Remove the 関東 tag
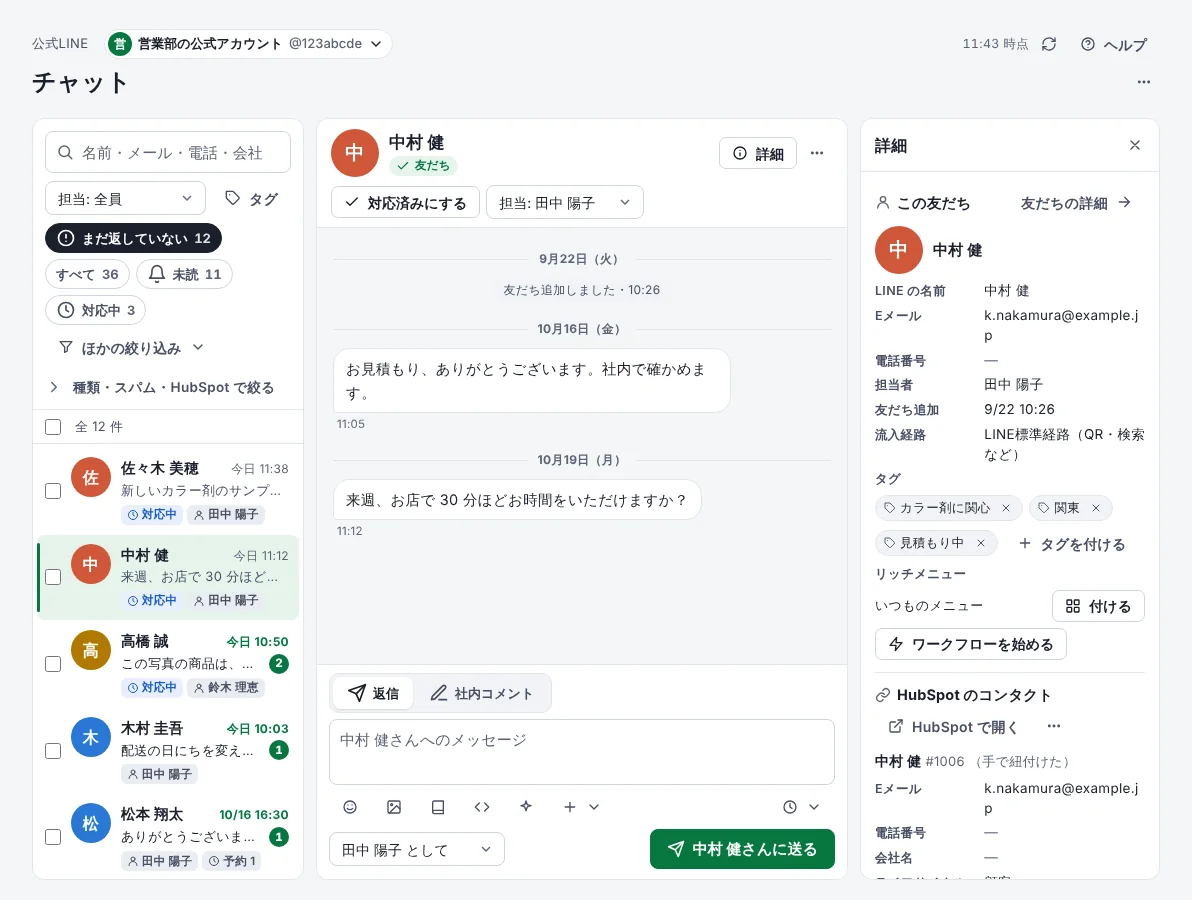This screenshot has height=900, width=1192. pos(1095,508)
